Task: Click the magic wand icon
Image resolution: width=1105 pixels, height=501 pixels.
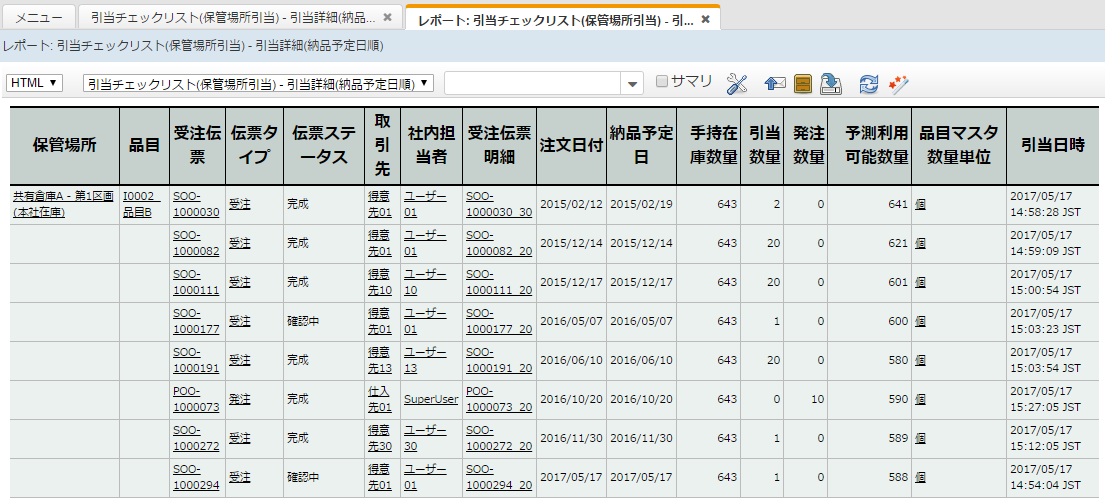Action: pyautogui.click(x=898, y=84)
